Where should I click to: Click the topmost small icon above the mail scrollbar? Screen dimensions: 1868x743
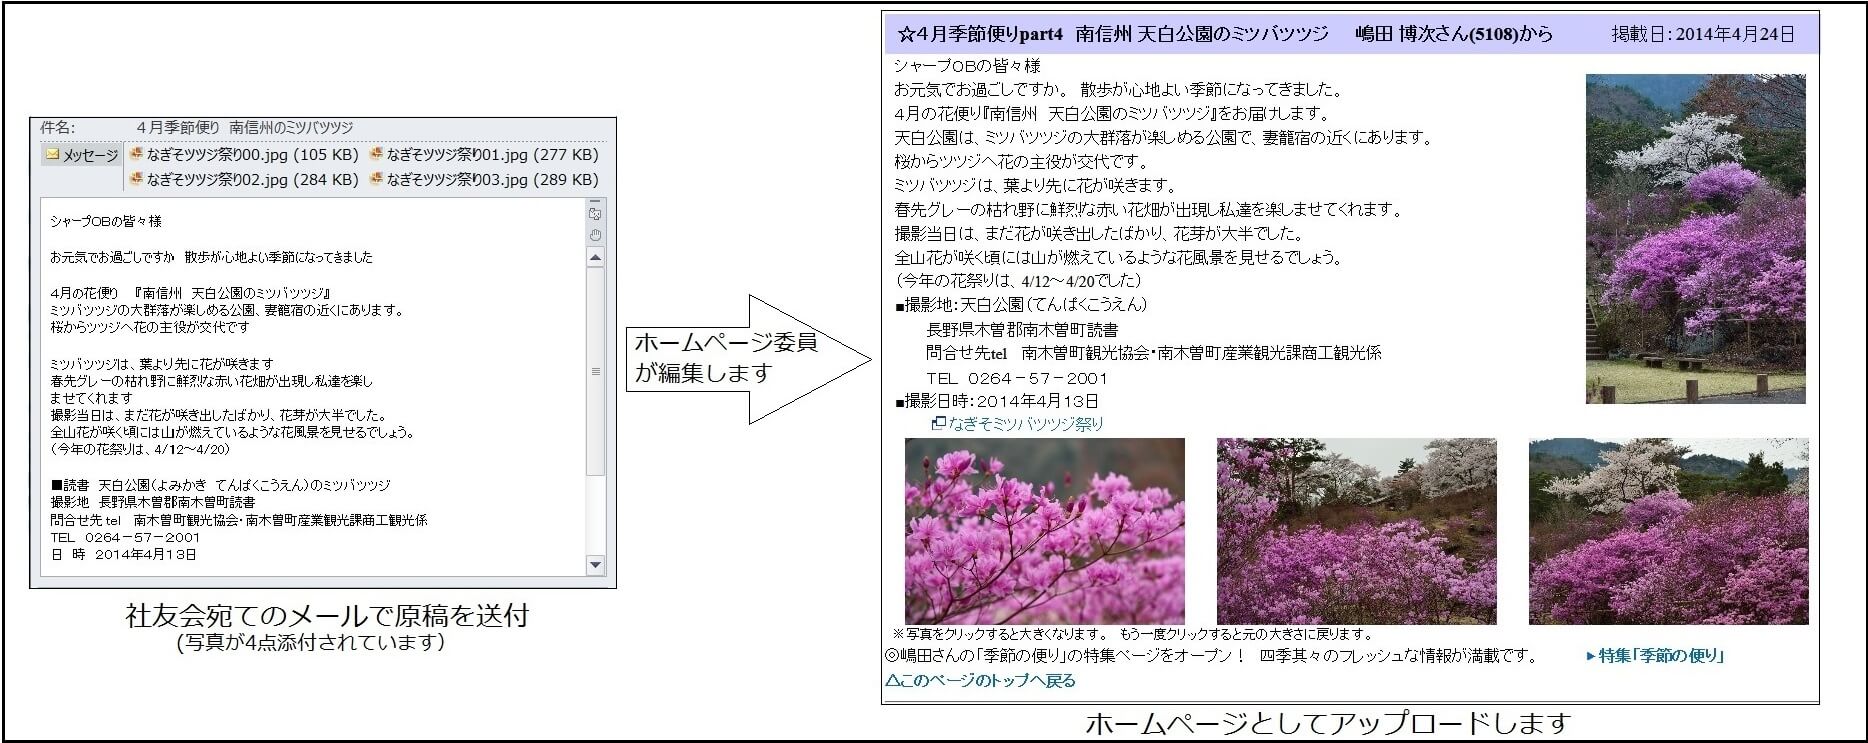595,213
